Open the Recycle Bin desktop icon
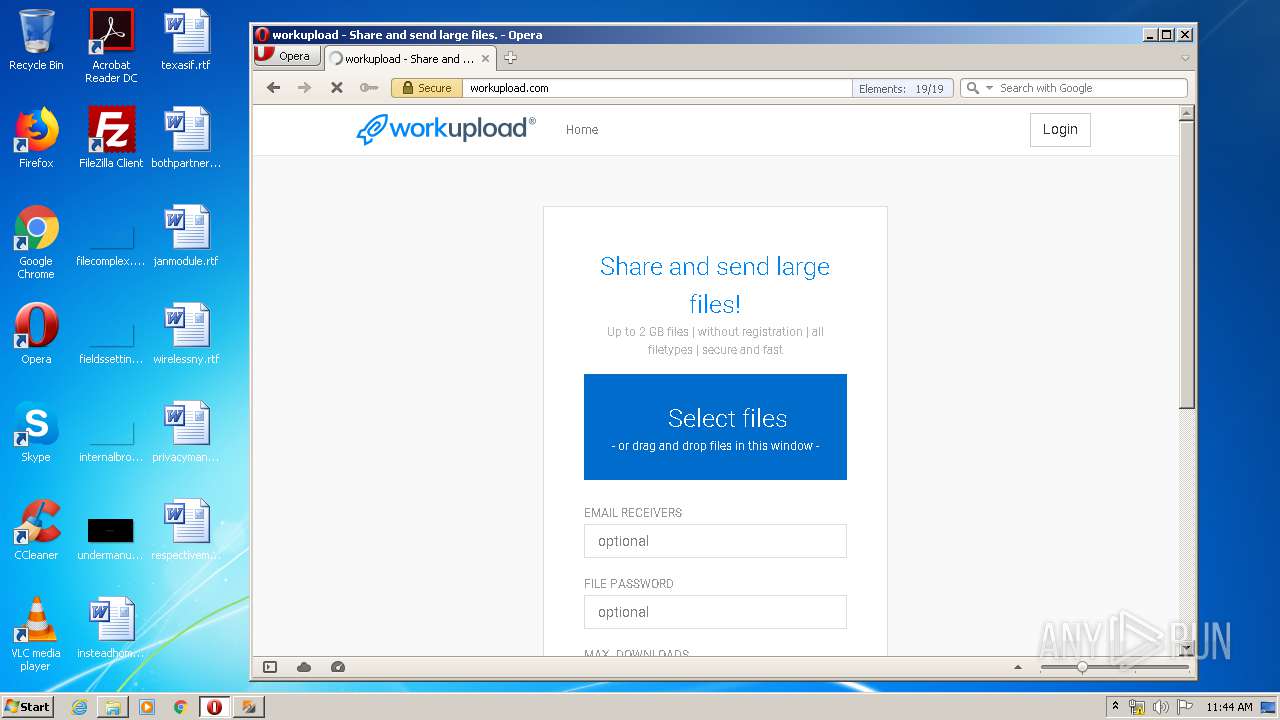The height and width of the screenshot is (720, 1280). coord(36,40)
